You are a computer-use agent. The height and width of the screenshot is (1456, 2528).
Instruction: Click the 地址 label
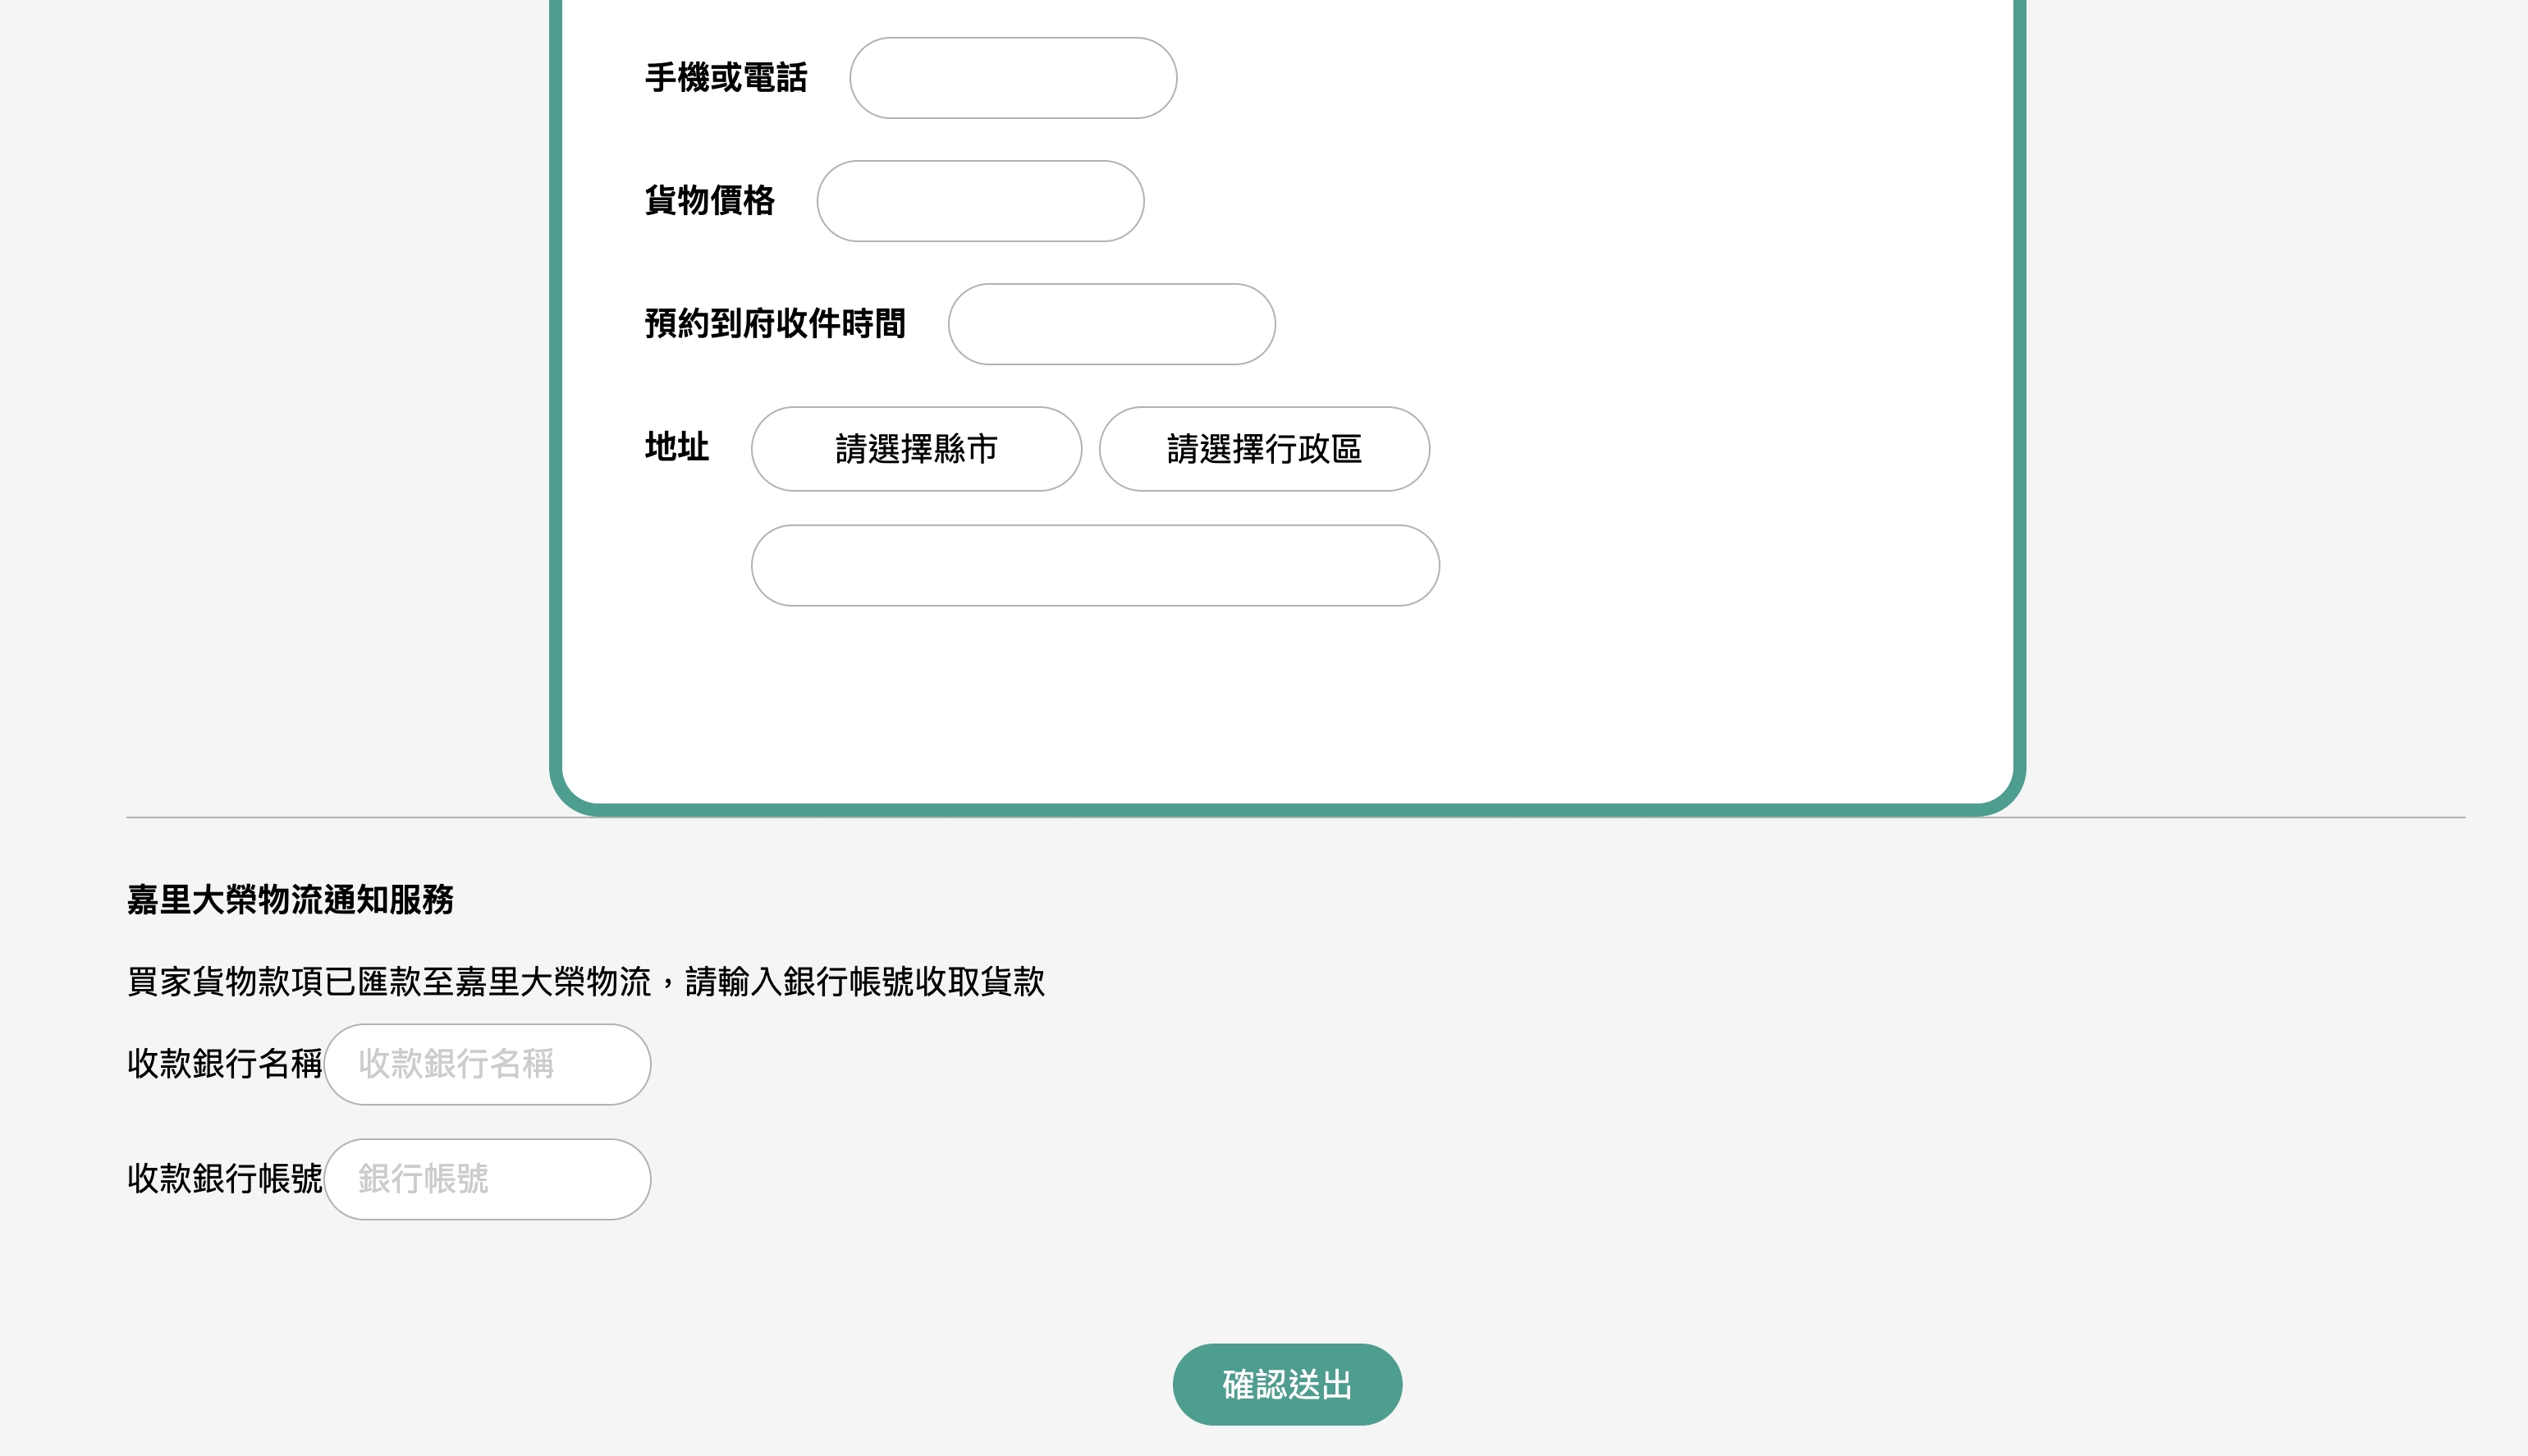point(677,446)
